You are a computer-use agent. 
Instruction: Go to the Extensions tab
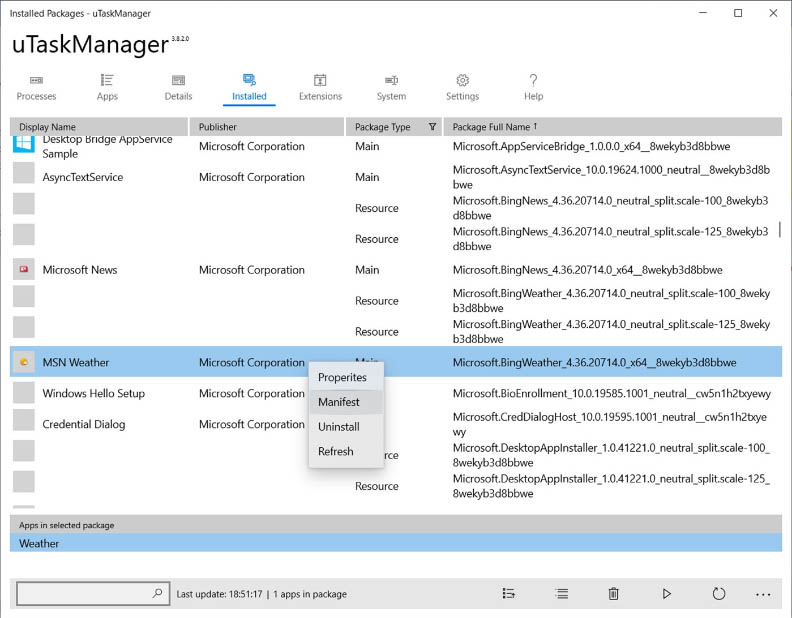tap(320, 87)
